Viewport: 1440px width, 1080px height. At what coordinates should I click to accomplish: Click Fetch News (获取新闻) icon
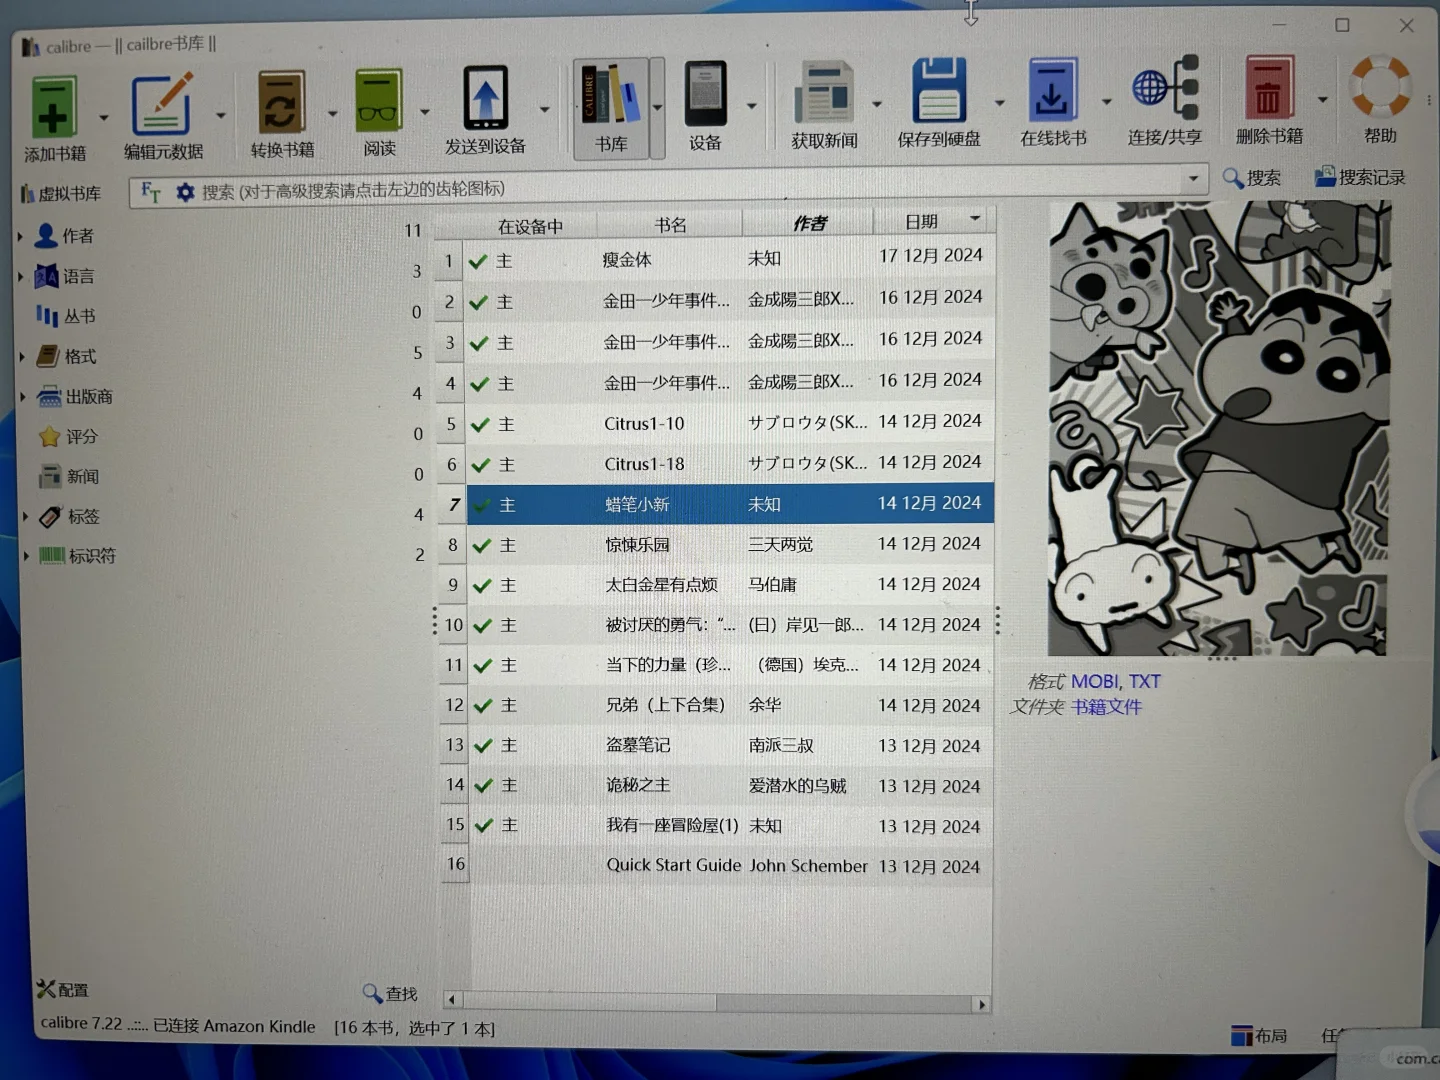(x=824, y=94)
